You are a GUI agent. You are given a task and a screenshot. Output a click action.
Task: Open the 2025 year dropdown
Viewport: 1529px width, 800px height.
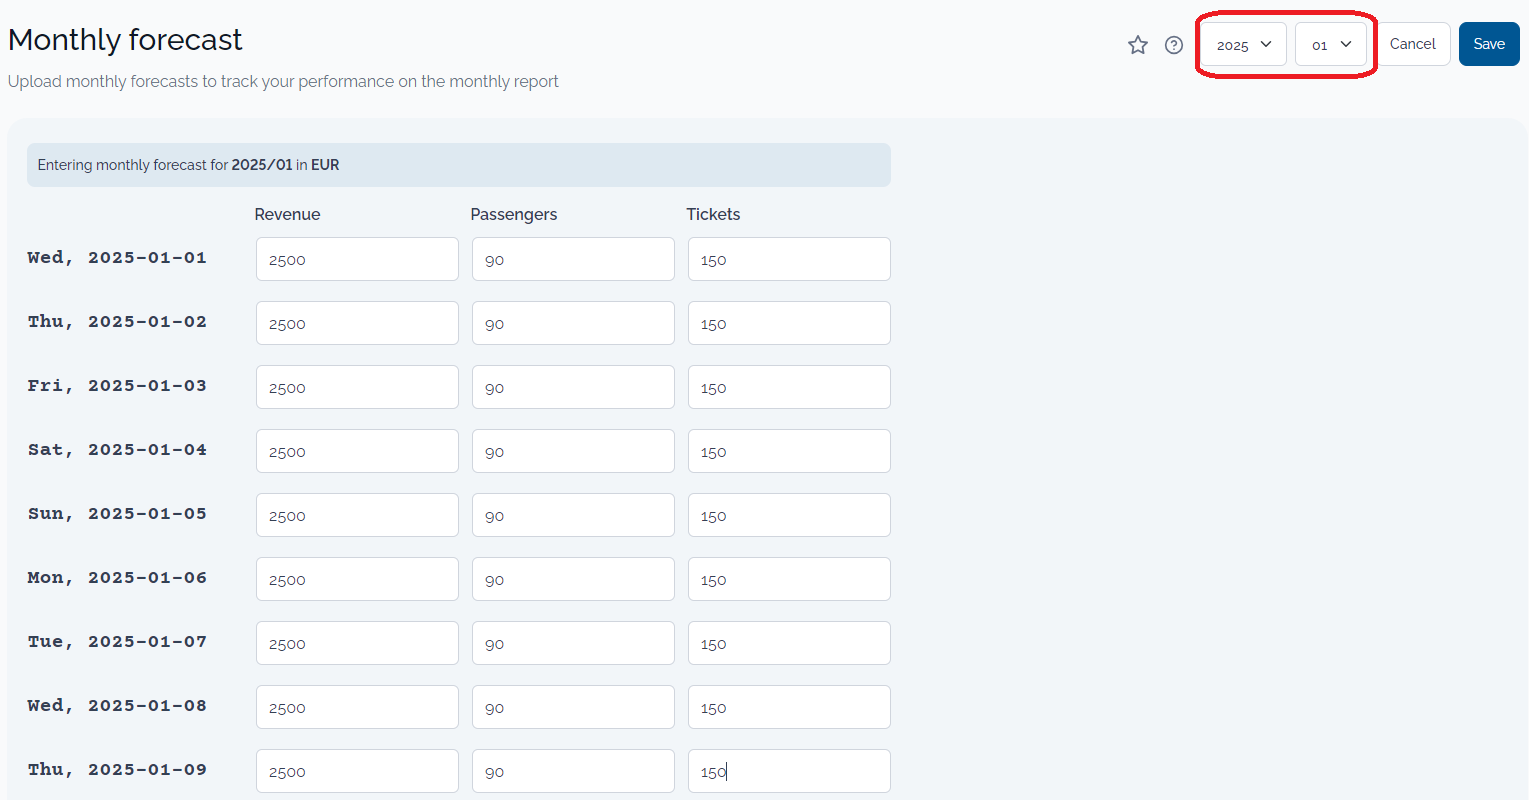[x=1243, y=44]
